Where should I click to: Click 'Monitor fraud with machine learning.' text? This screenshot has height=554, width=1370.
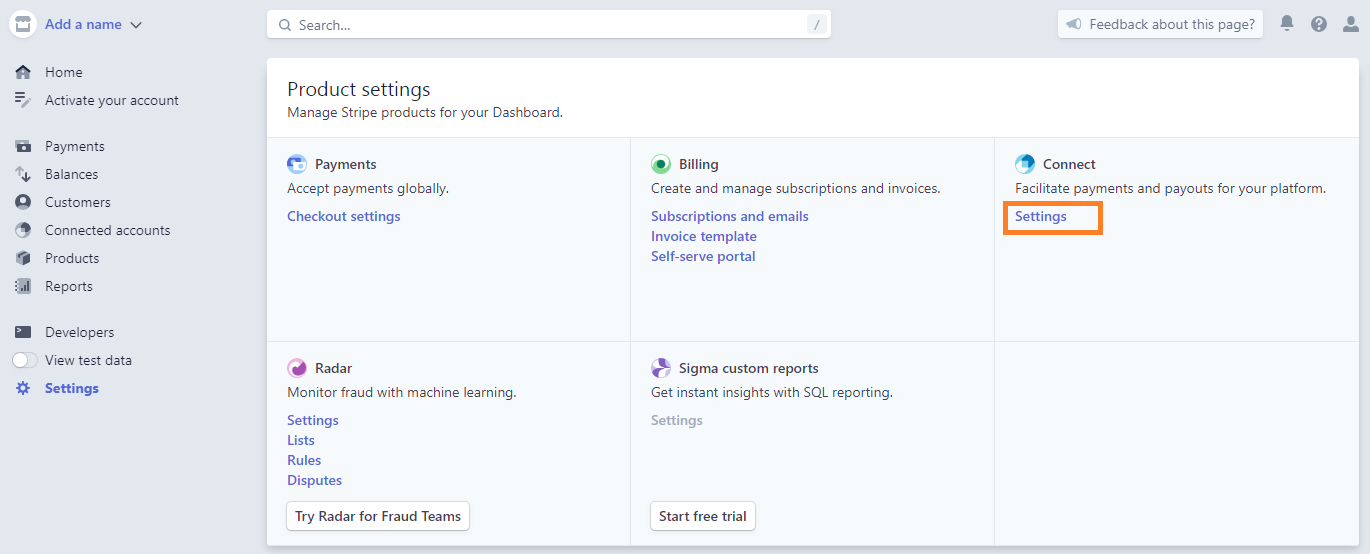[x=402, y=392]
